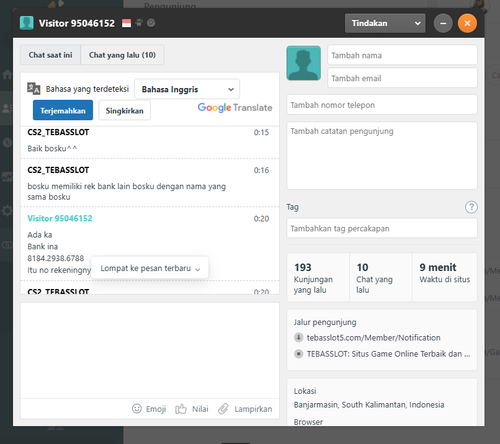Click Banjarmasin, South Kalimantan, Indonesia location text
This screenshot has height=444, width=500.
pyautogui.click(x=369, y=405)
